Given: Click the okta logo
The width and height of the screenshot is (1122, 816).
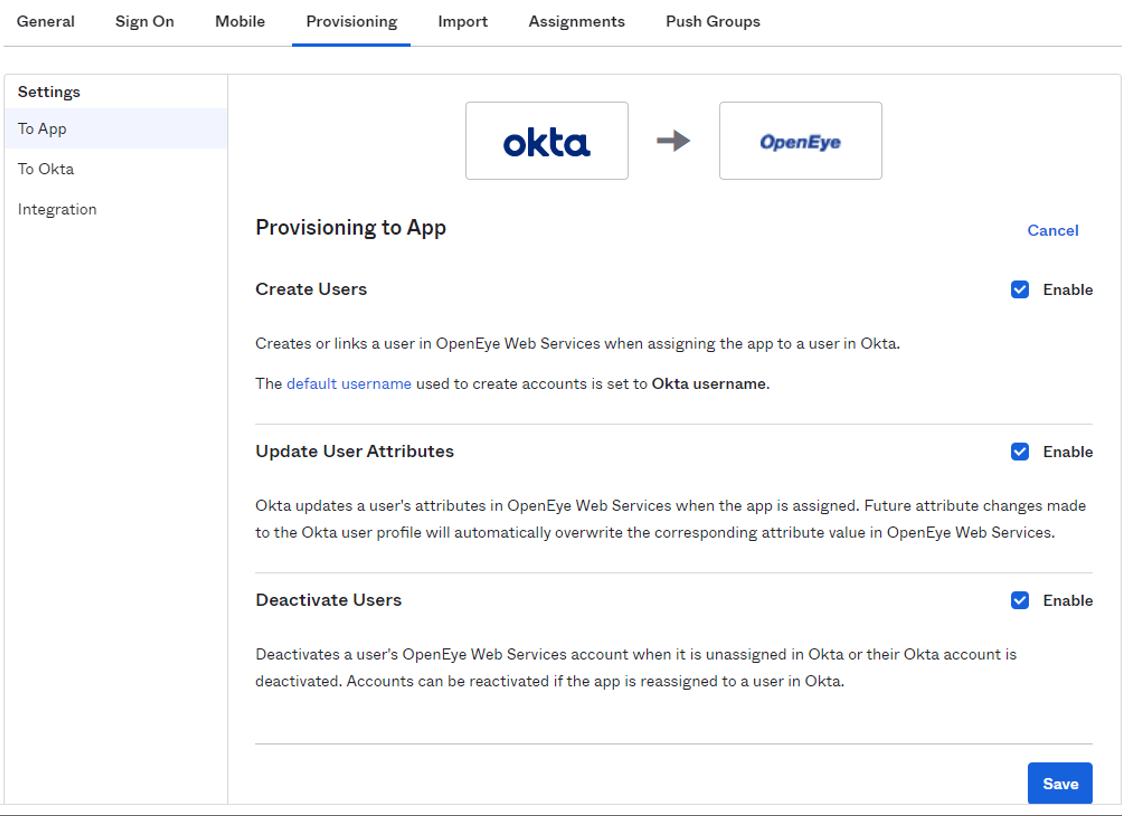Looking at the screenshot, I should [x=546, y=141].
